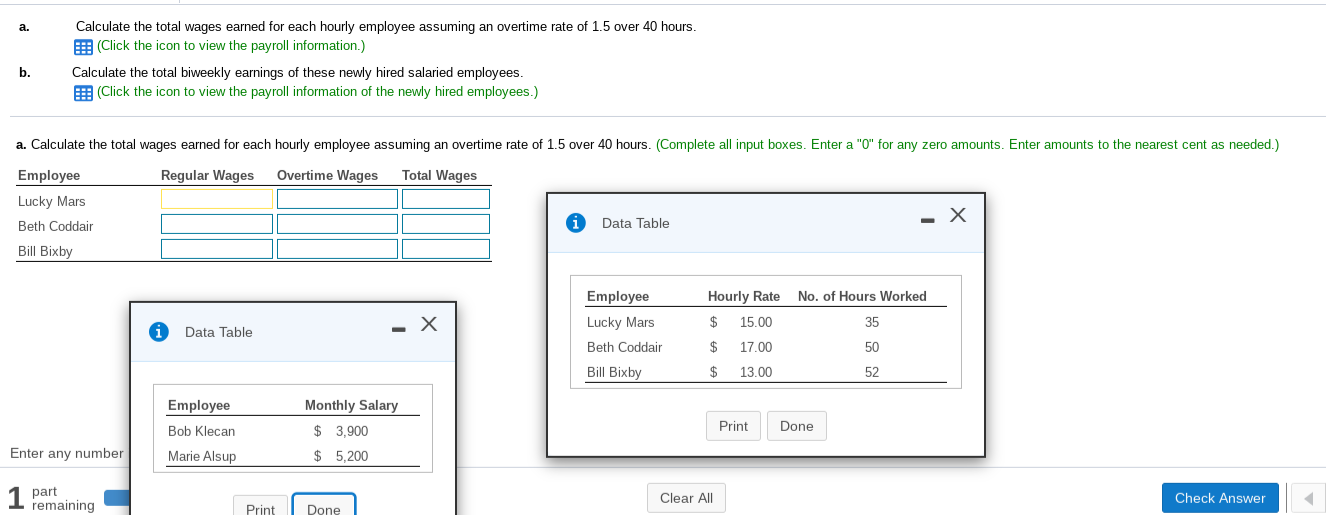Click Beth Coddair row label in answer table

(x=55, y=226)
